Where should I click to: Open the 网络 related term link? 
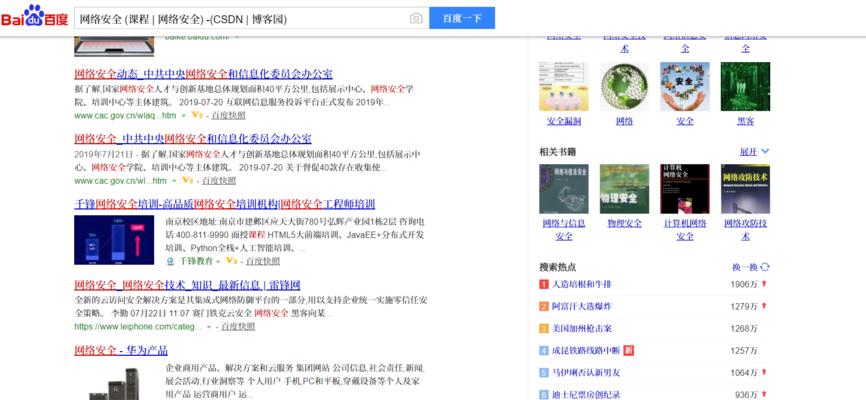pos(625,121)
